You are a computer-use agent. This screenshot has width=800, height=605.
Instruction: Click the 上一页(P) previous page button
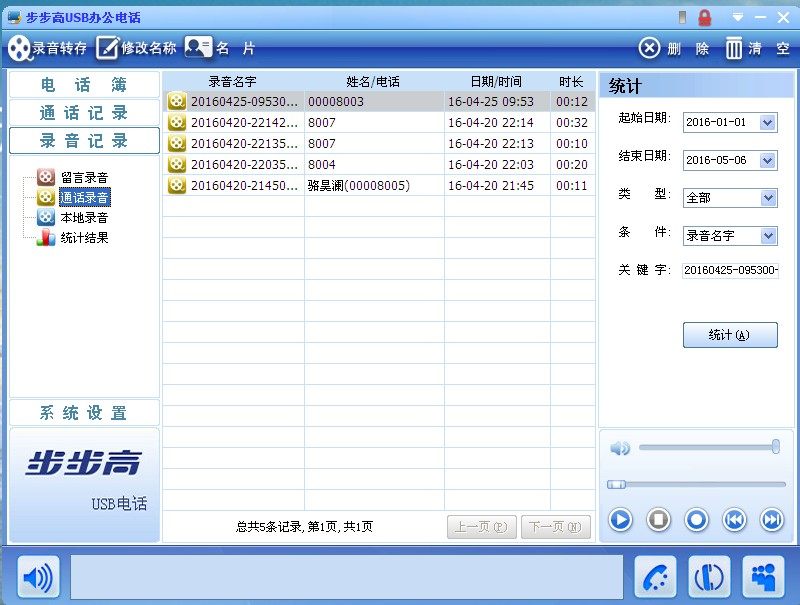click(482, 526)
